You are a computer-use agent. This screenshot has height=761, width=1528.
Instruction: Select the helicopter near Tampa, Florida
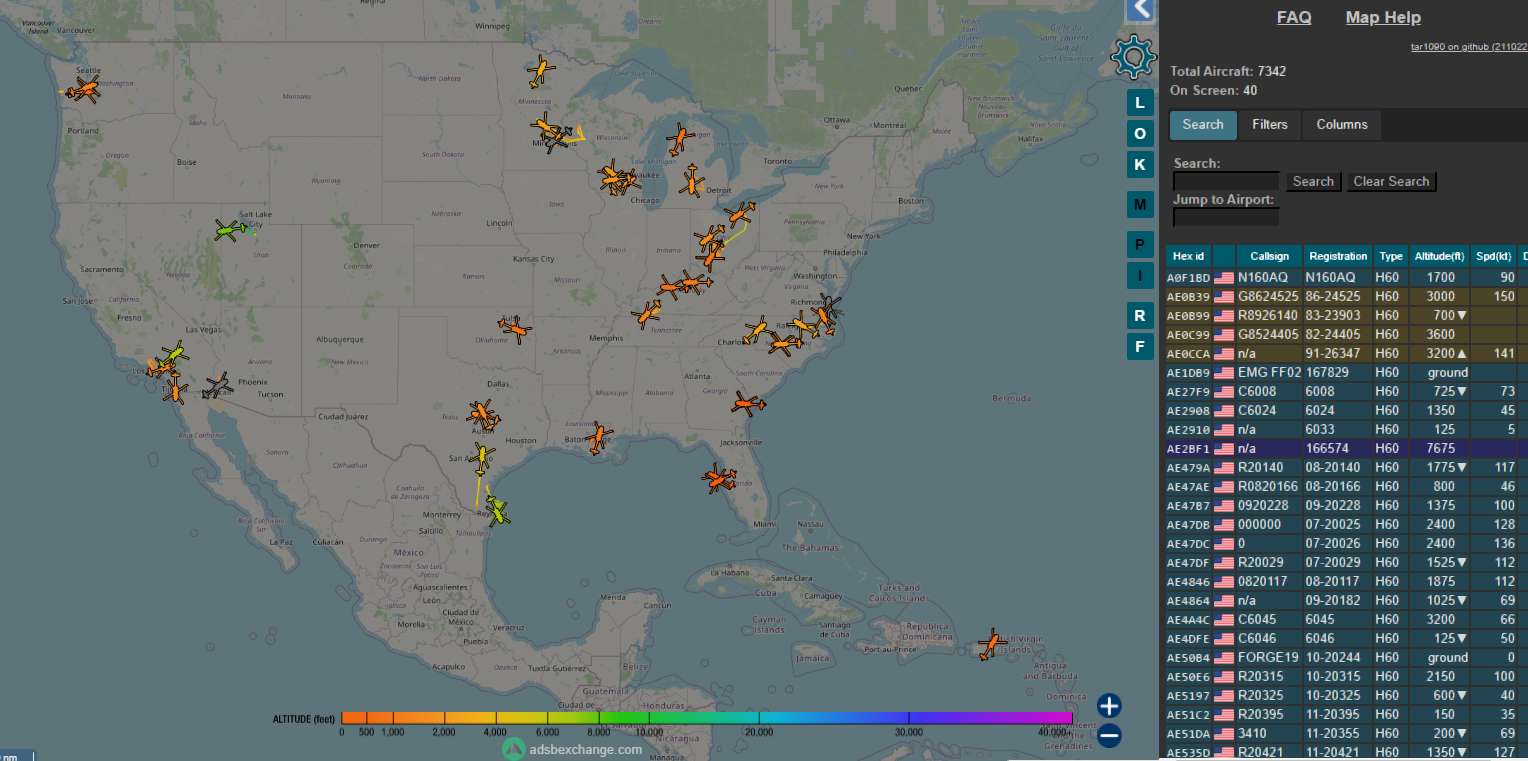pyautogui.click(x=718, y=479)
